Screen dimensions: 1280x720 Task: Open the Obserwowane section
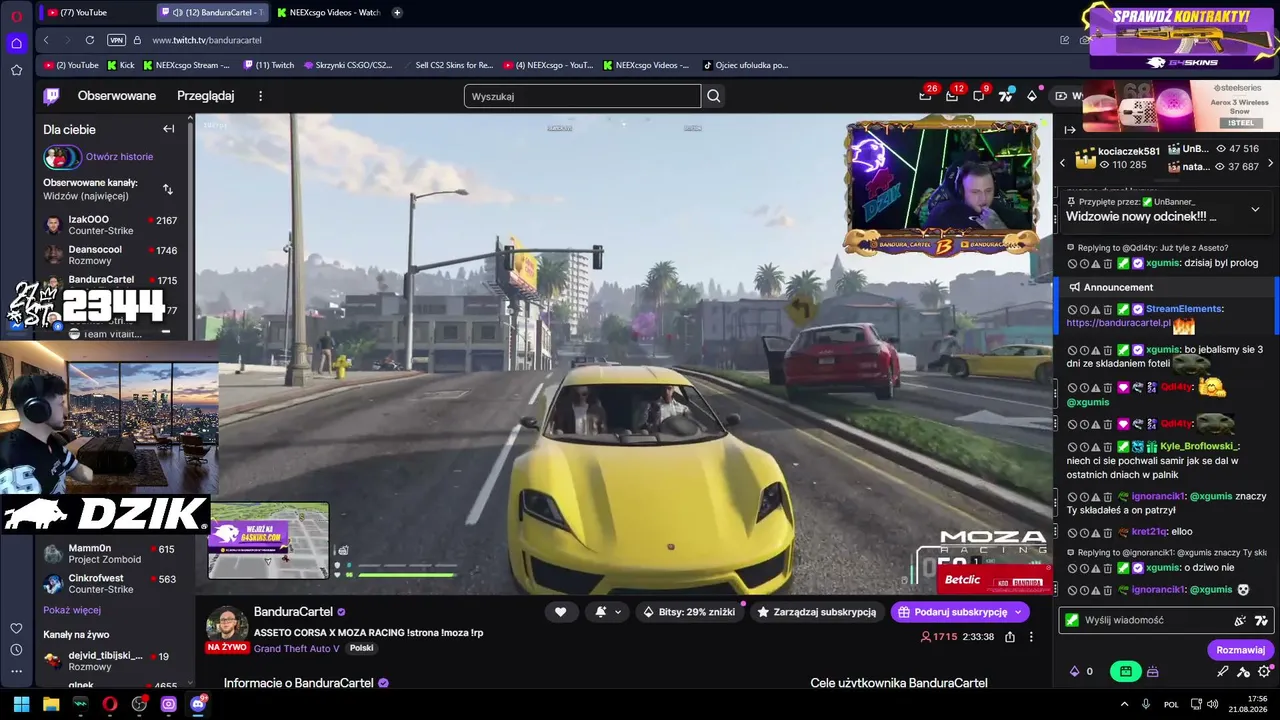117,96
